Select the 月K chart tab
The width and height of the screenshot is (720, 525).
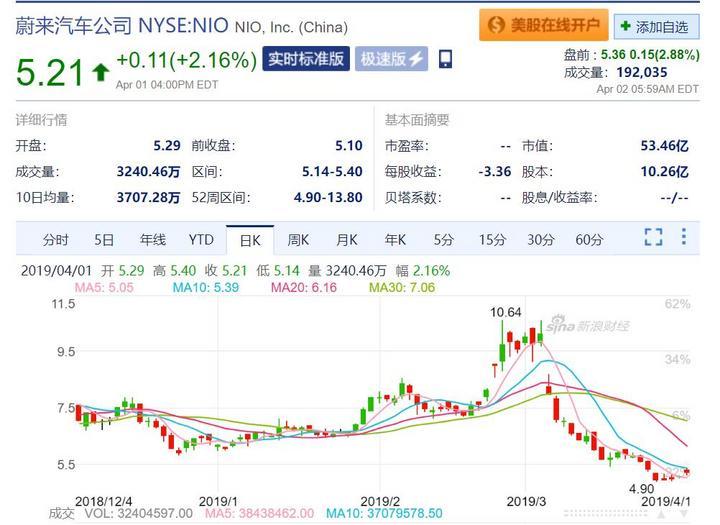pos(347,240)
